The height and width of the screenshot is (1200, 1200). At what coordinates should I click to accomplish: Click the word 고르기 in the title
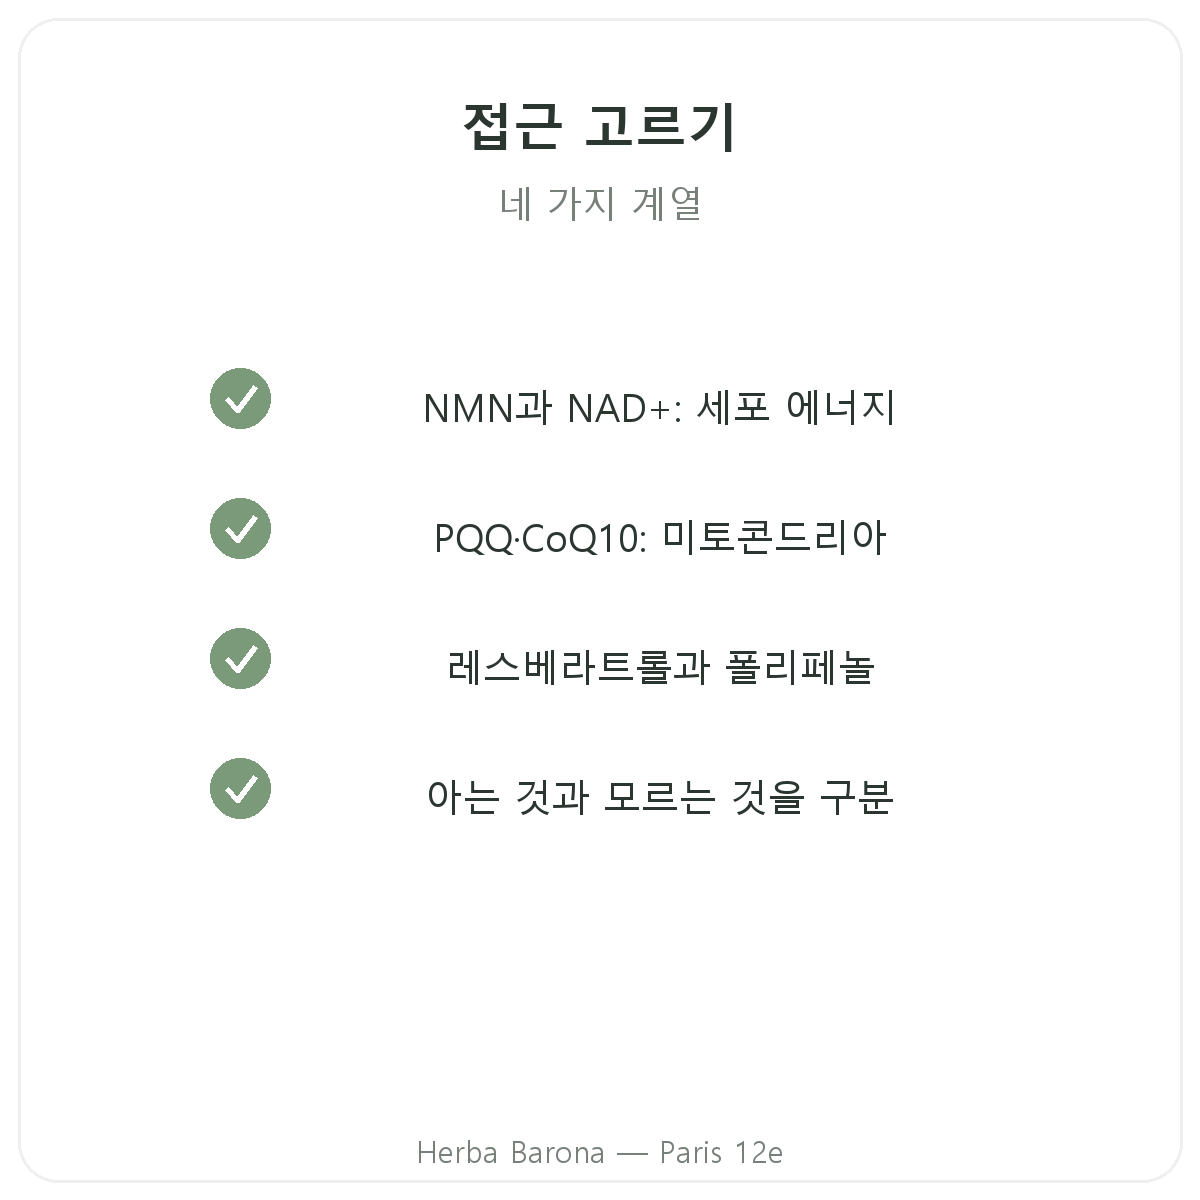[661, 127]
